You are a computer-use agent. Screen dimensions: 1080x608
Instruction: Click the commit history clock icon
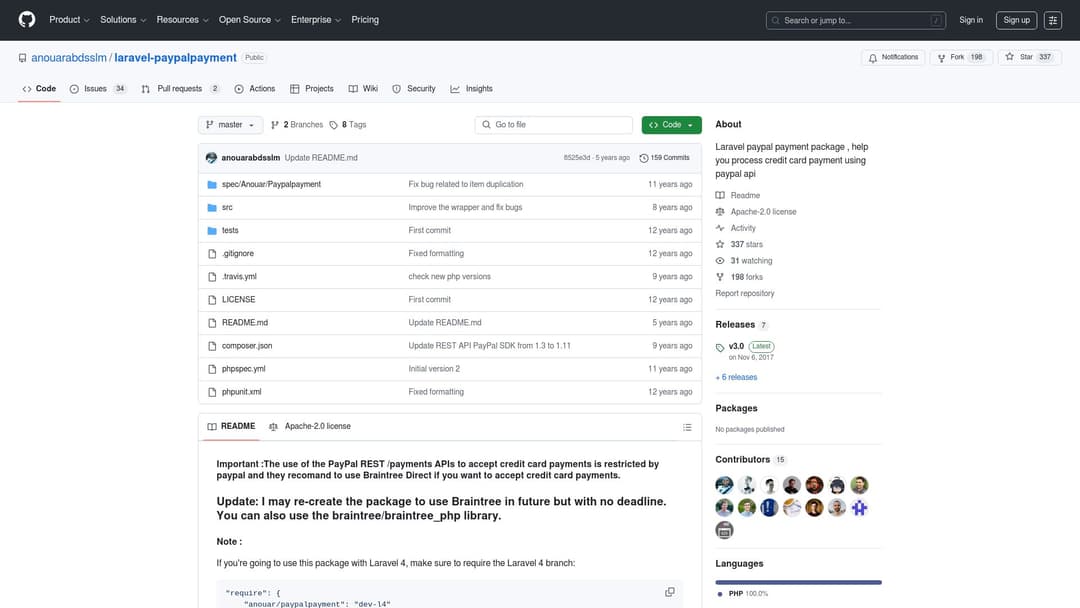tap(643, 158)
